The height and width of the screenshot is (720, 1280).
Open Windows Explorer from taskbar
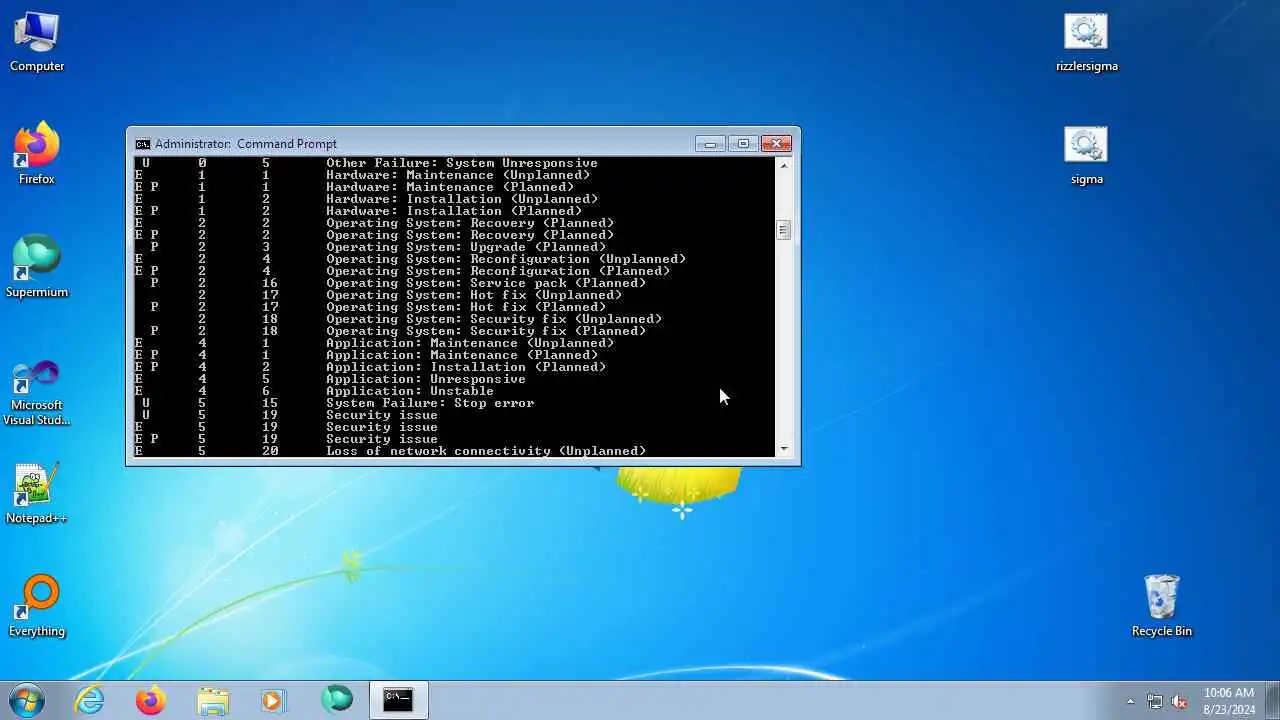213,701
